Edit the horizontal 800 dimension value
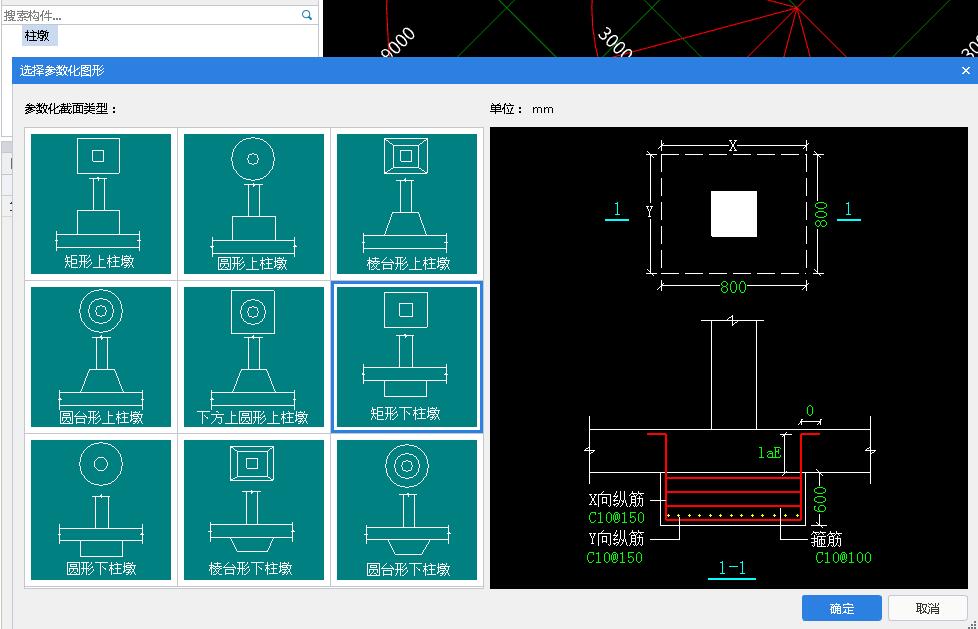The image size is (978, 629). coord(733,287)
